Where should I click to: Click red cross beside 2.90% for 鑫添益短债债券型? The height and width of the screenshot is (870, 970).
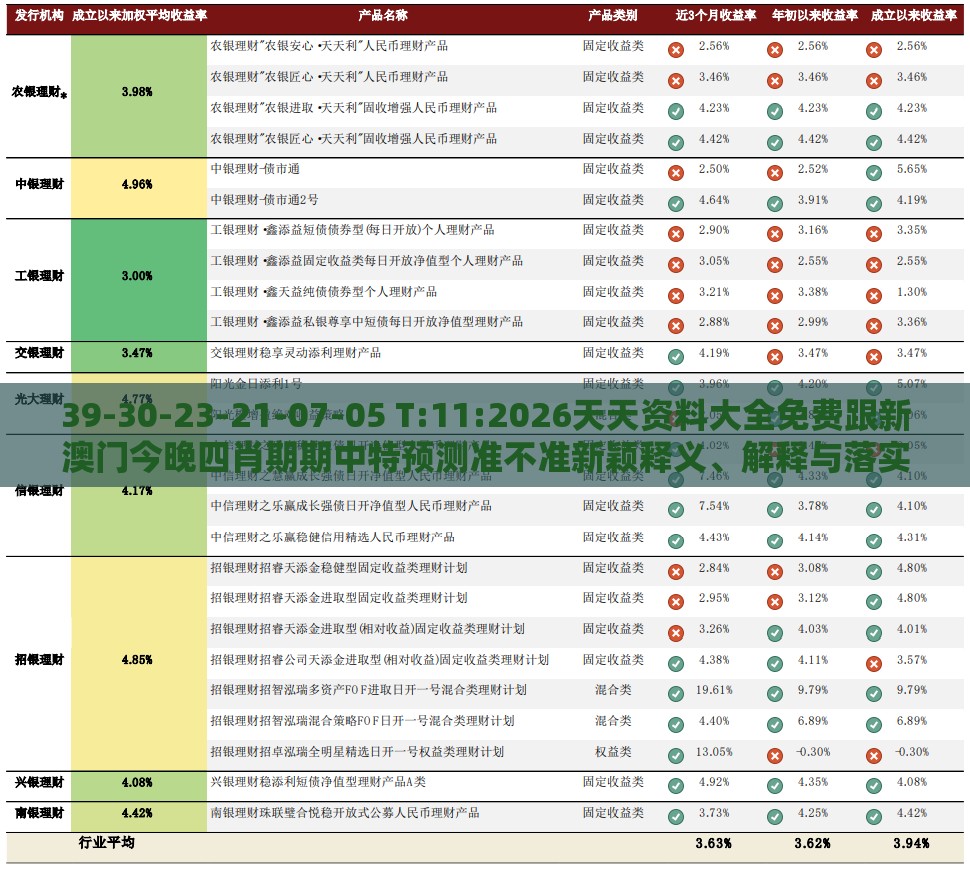pos(676,234)
